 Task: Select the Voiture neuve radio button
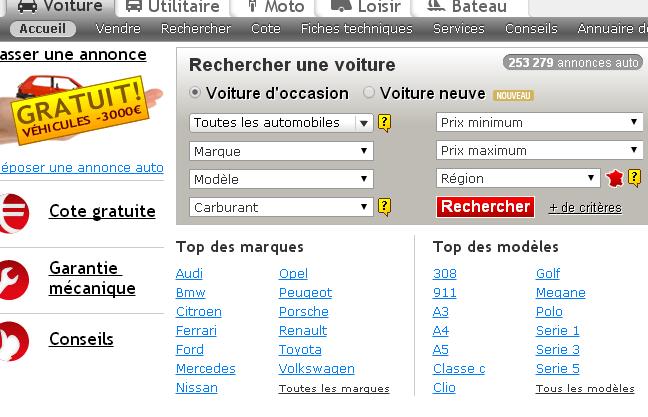coord(369,93)
